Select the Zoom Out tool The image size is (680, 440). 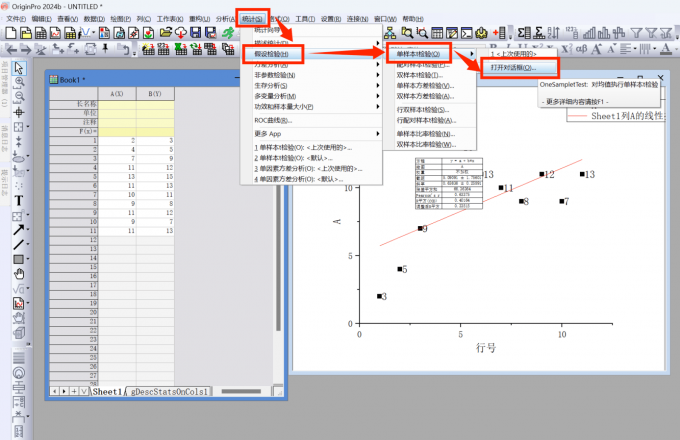20,97
